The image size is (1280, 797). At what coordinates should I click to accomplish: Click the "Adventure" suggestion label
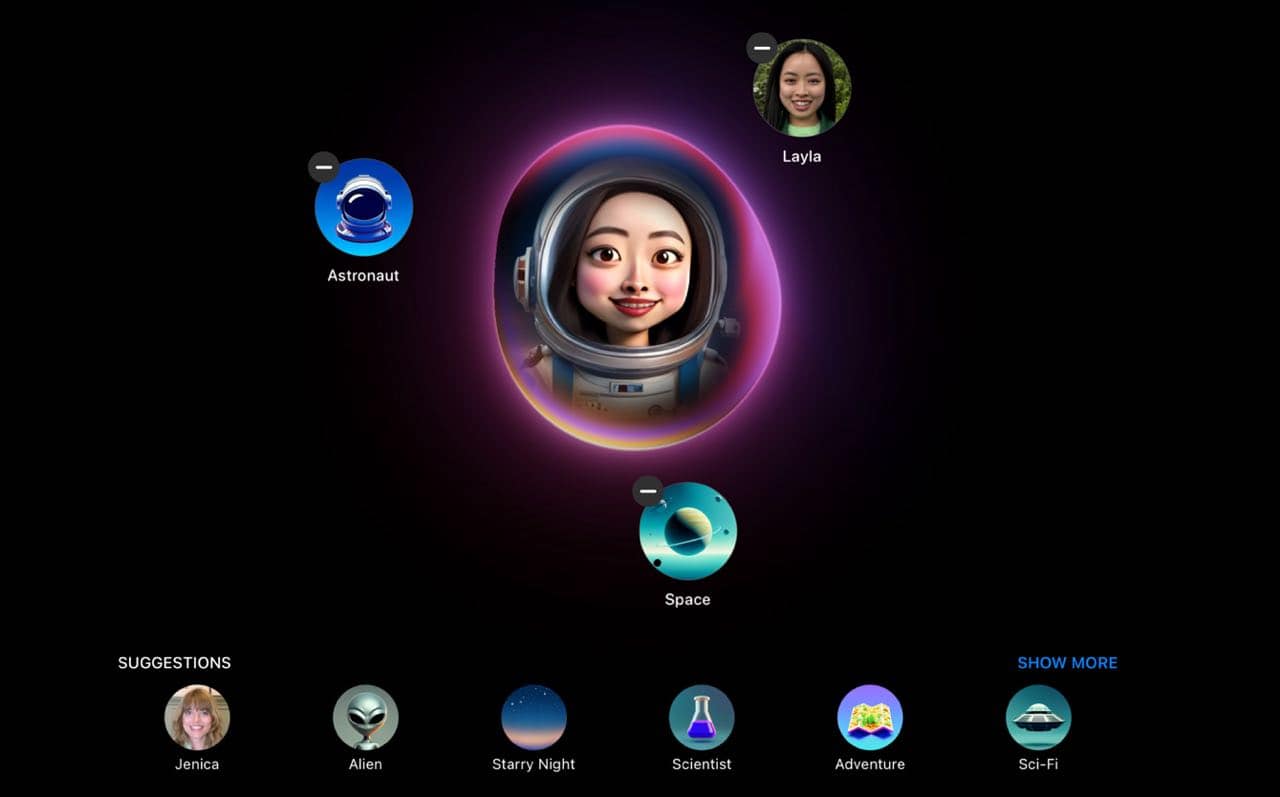coord(869,764)
